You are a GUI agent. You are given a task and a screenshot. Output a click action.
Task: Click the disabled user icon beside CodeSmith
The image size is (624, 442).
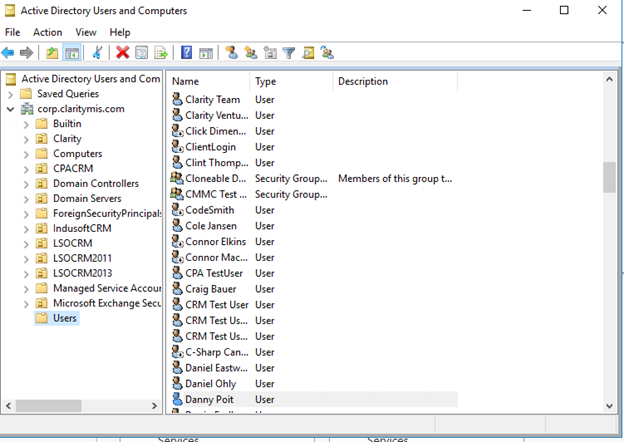177,210
